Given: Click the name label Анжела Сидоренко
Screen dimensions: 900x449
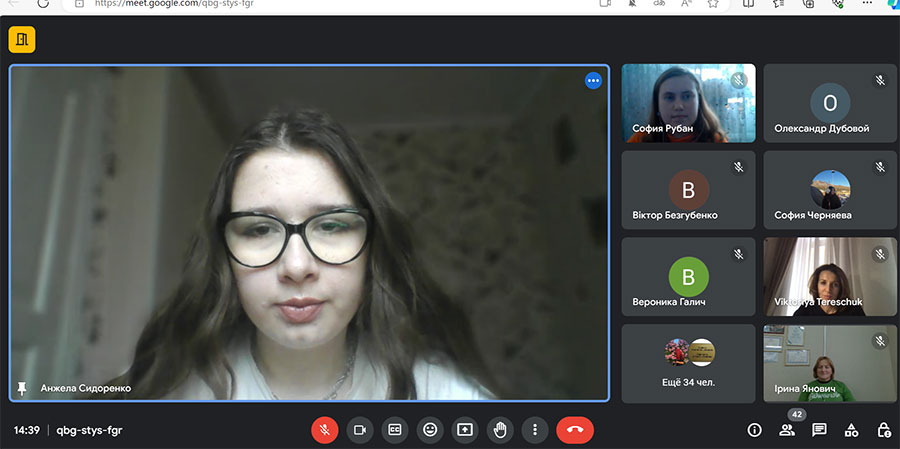Looking at the screenshot, I should [x=86, y=389].
